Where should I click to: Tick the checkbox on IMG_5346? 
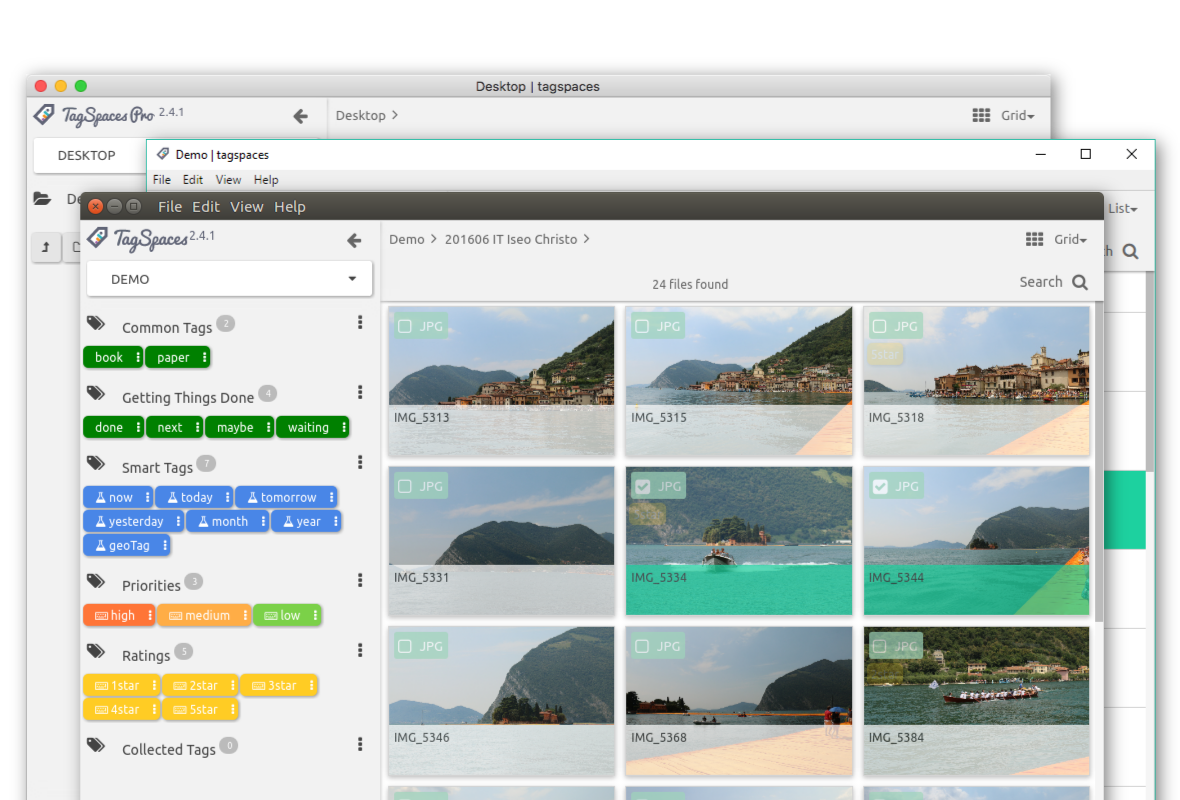(x=405, y=646)
